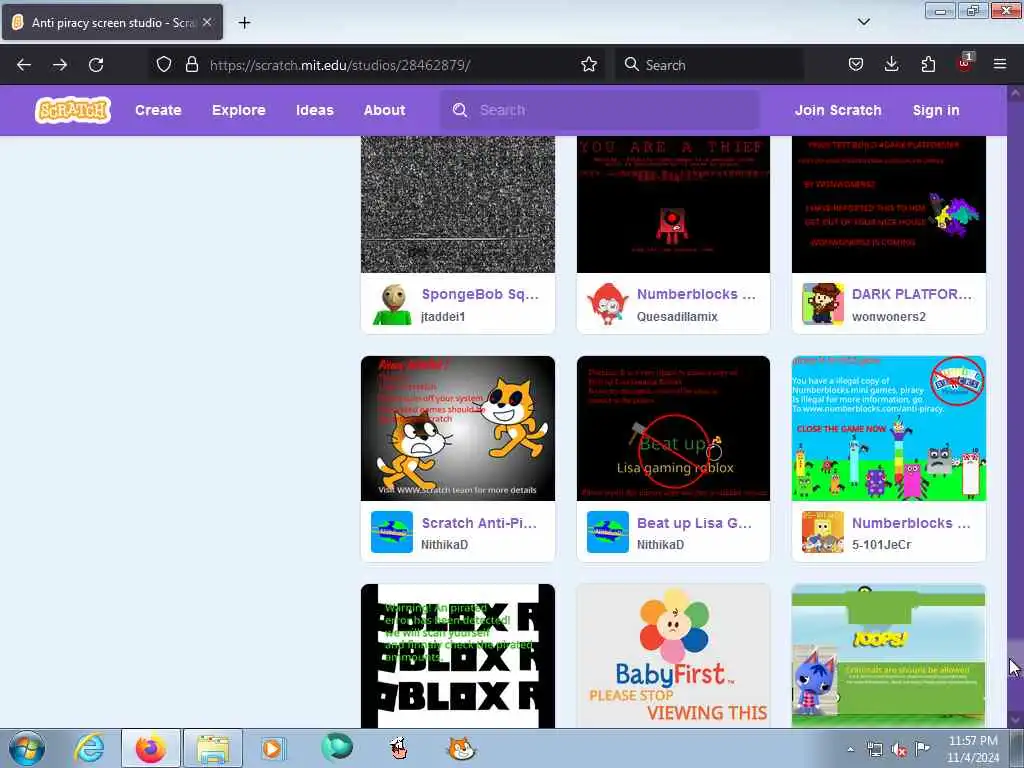
Task: Click the padlock site info icon
Action: [x=191, y=64]
